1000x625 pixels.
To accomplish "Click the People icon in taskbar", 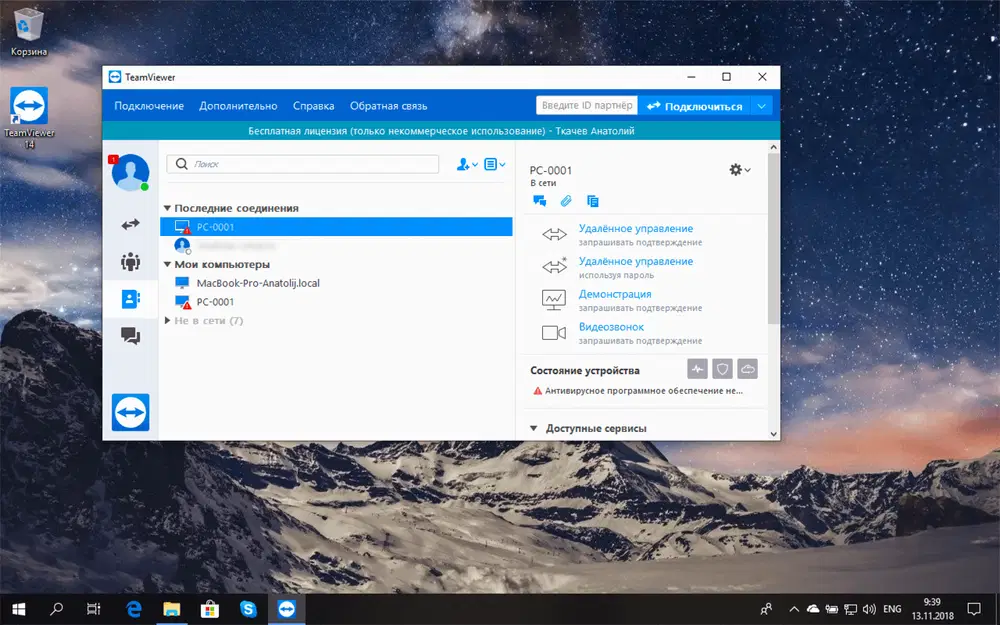I will click(766, 609).
